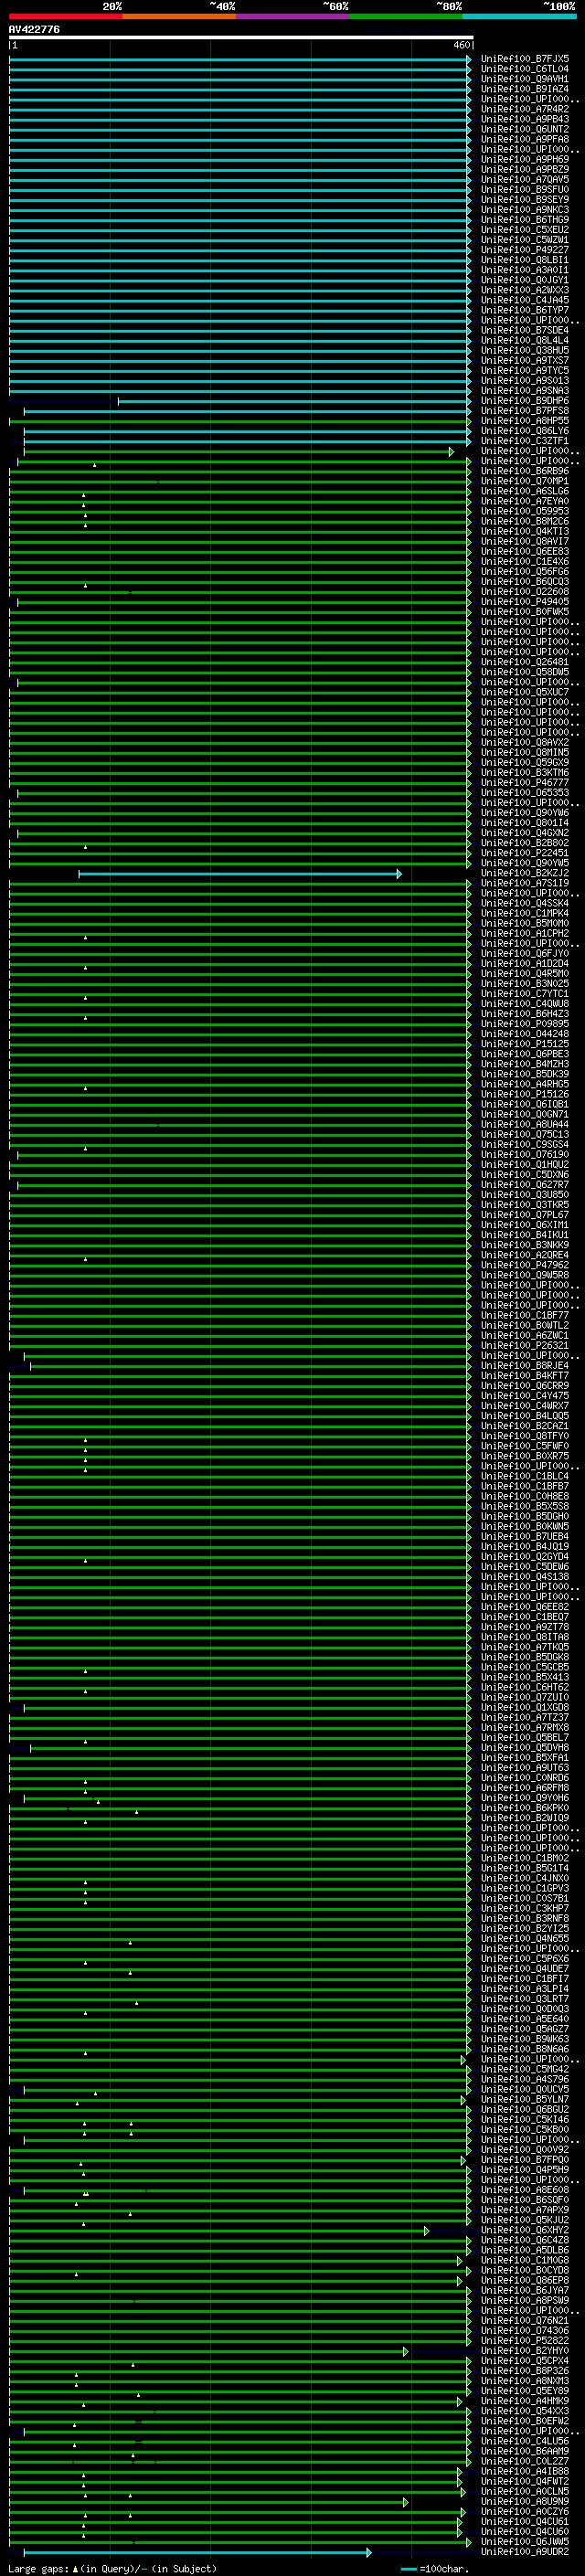Select the UniRef100_A2WXX3 label
The width and height of the screenshot is (585, 2576).
click(524, 290)
